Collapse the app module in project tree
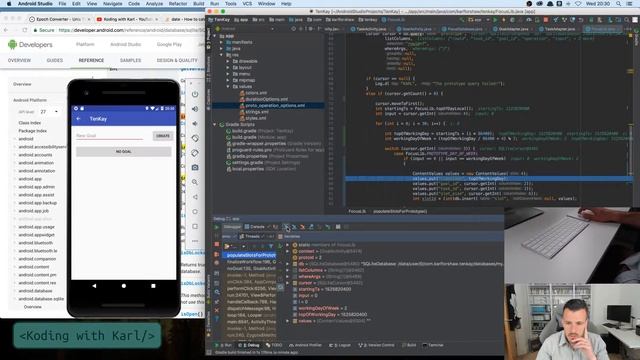This screenshot has height=360, width=640. pos(215,36)
